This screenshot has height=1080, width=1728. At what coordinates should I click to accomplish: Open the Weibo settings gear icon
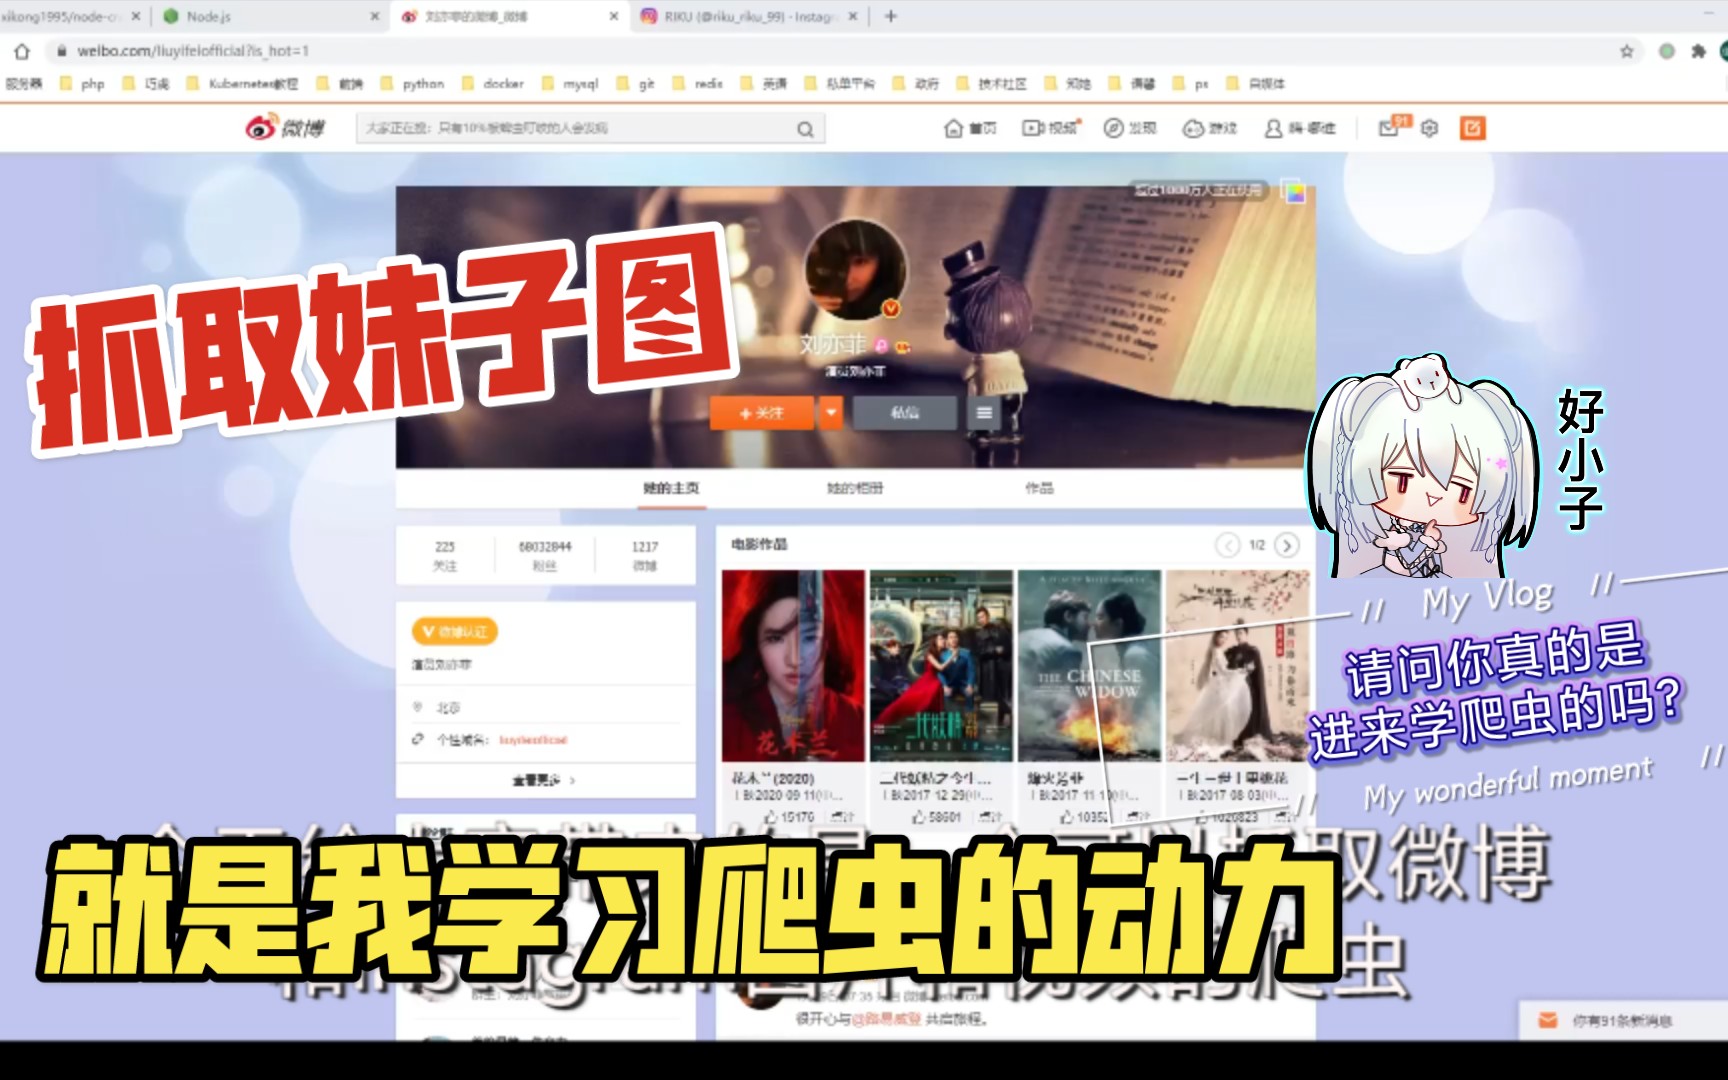1429,128
